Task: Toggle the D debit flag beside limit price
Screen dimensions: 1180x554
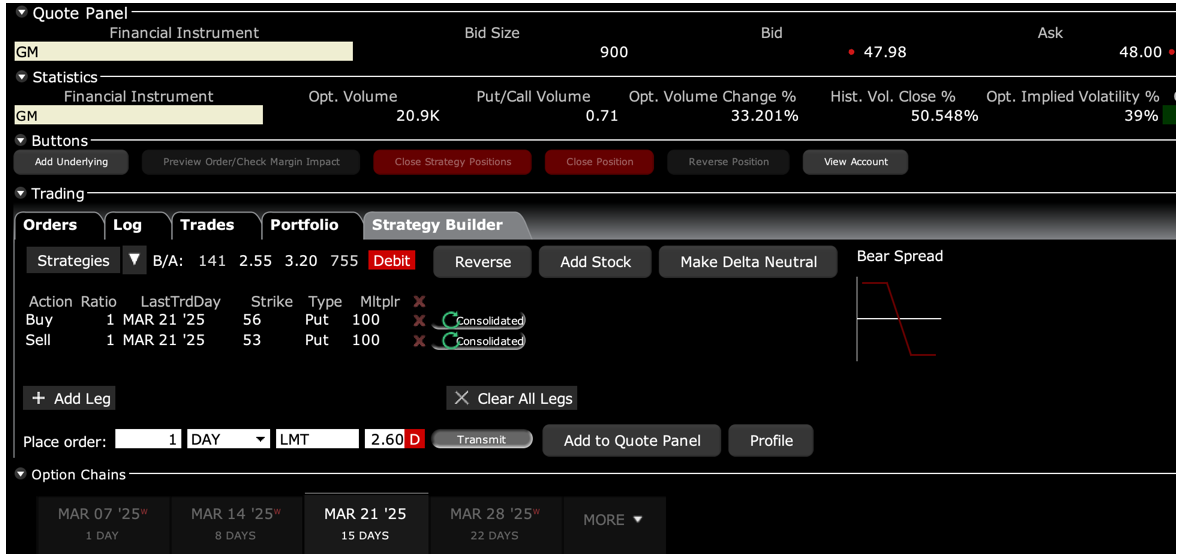Action: (x=414, y=440)
